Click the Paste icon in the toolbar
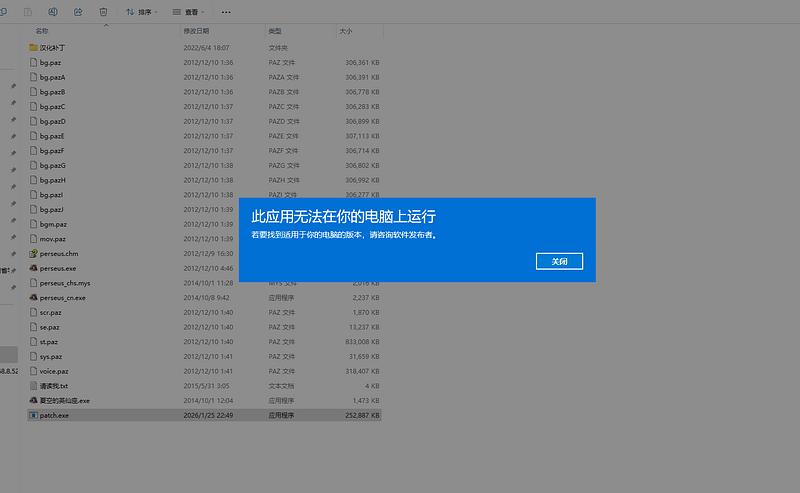800x493 pixels. (28, 12)
